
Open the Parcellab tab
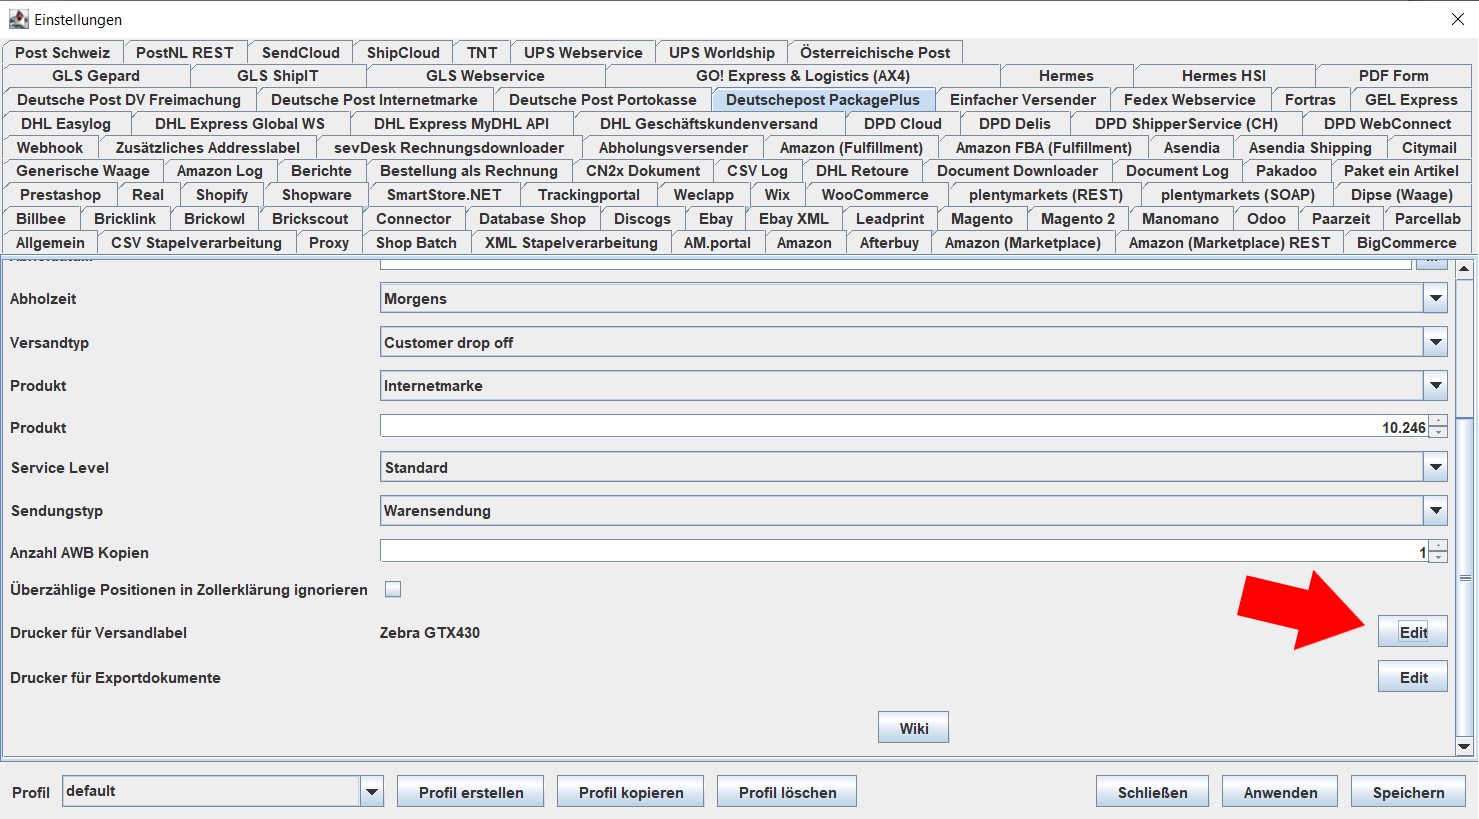pyautogui.click(x=1427, y=219)
